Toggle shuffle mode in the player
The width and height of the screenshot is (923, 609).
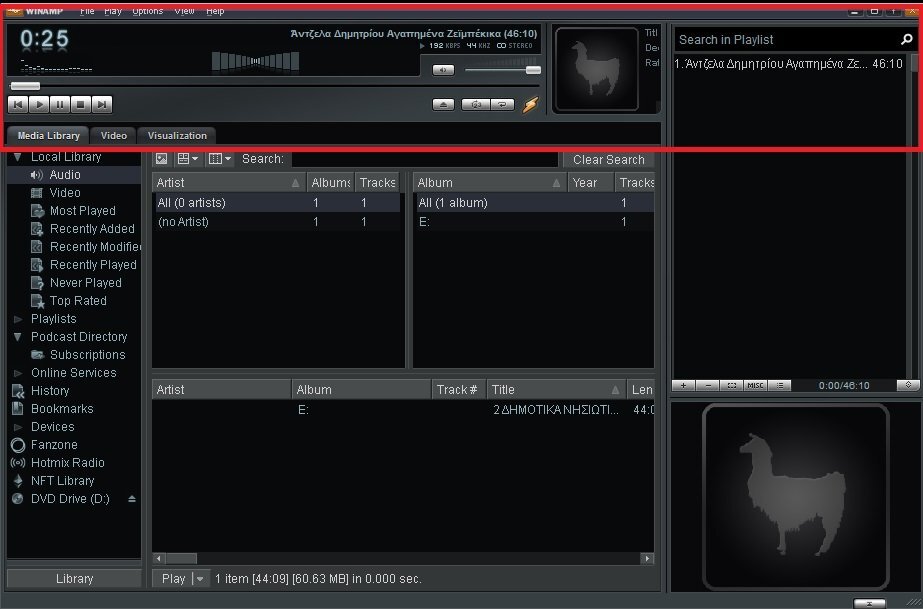[x=476, y=105]
